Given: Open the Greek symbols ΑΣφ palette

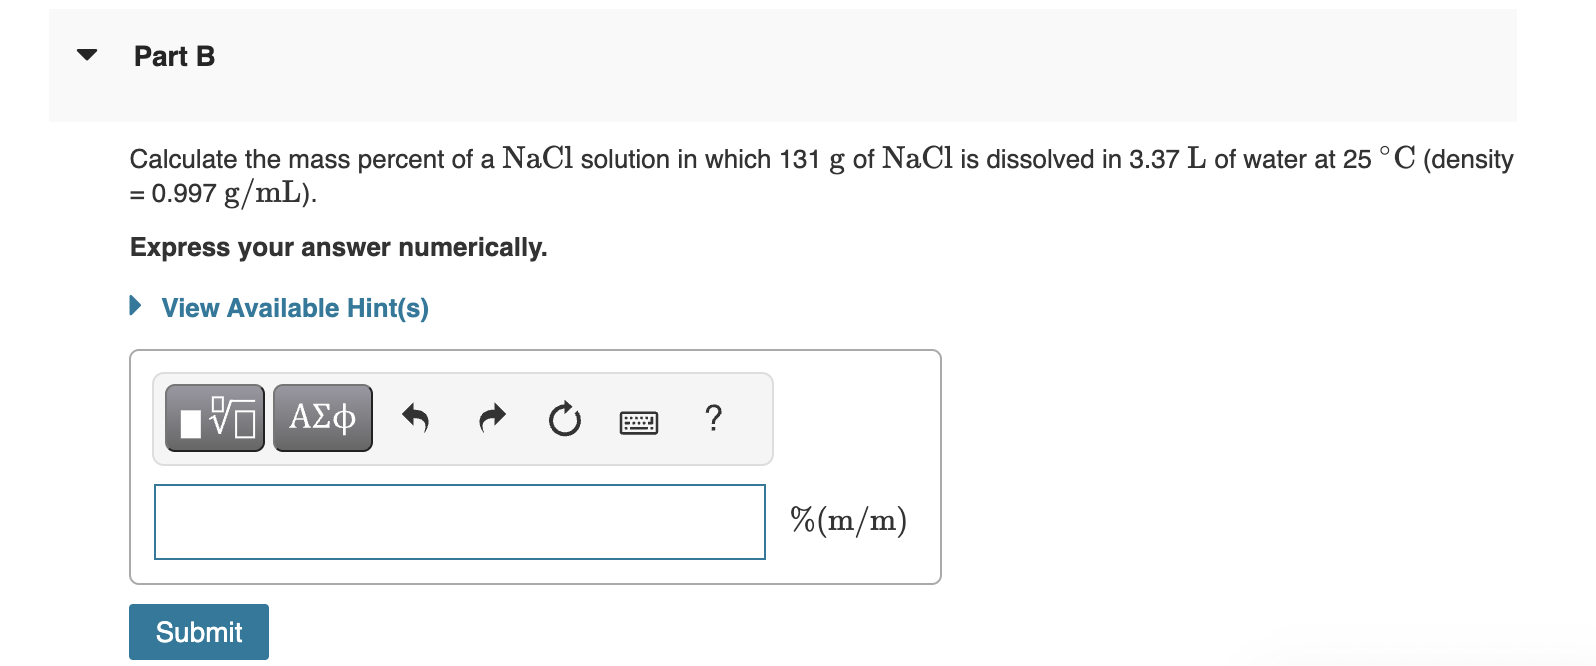Looking at the screenshot, I should [x=322, y=417].
